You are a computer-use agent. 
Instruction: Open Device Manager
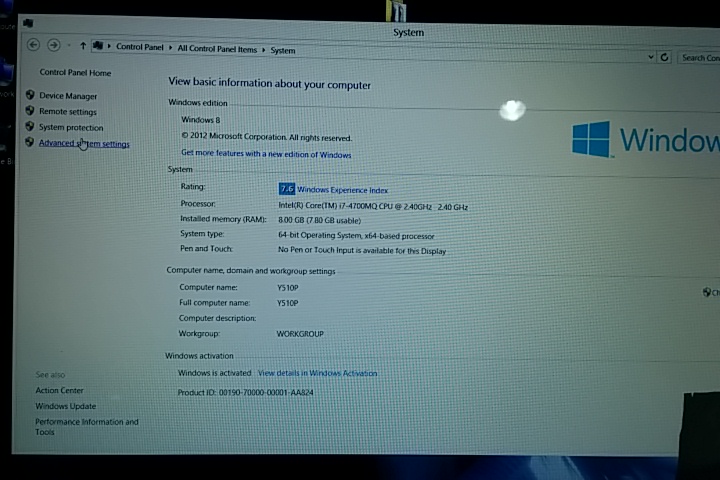pos(68,96)
